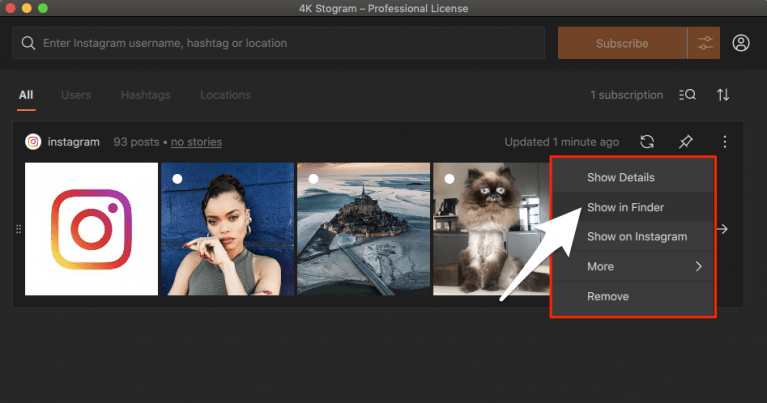Choose Show on Instagram menu item
The image size is (767, 403).
click(633, 237)
